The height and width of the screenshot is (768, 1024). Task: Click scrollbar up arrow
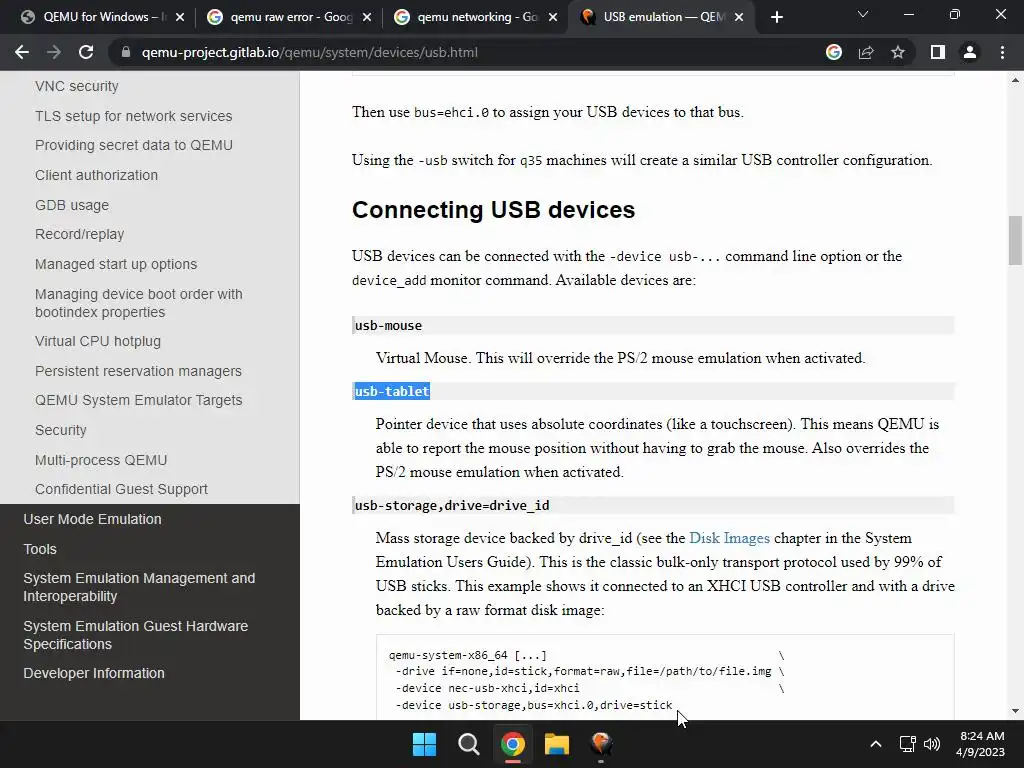coord(1015,80)
